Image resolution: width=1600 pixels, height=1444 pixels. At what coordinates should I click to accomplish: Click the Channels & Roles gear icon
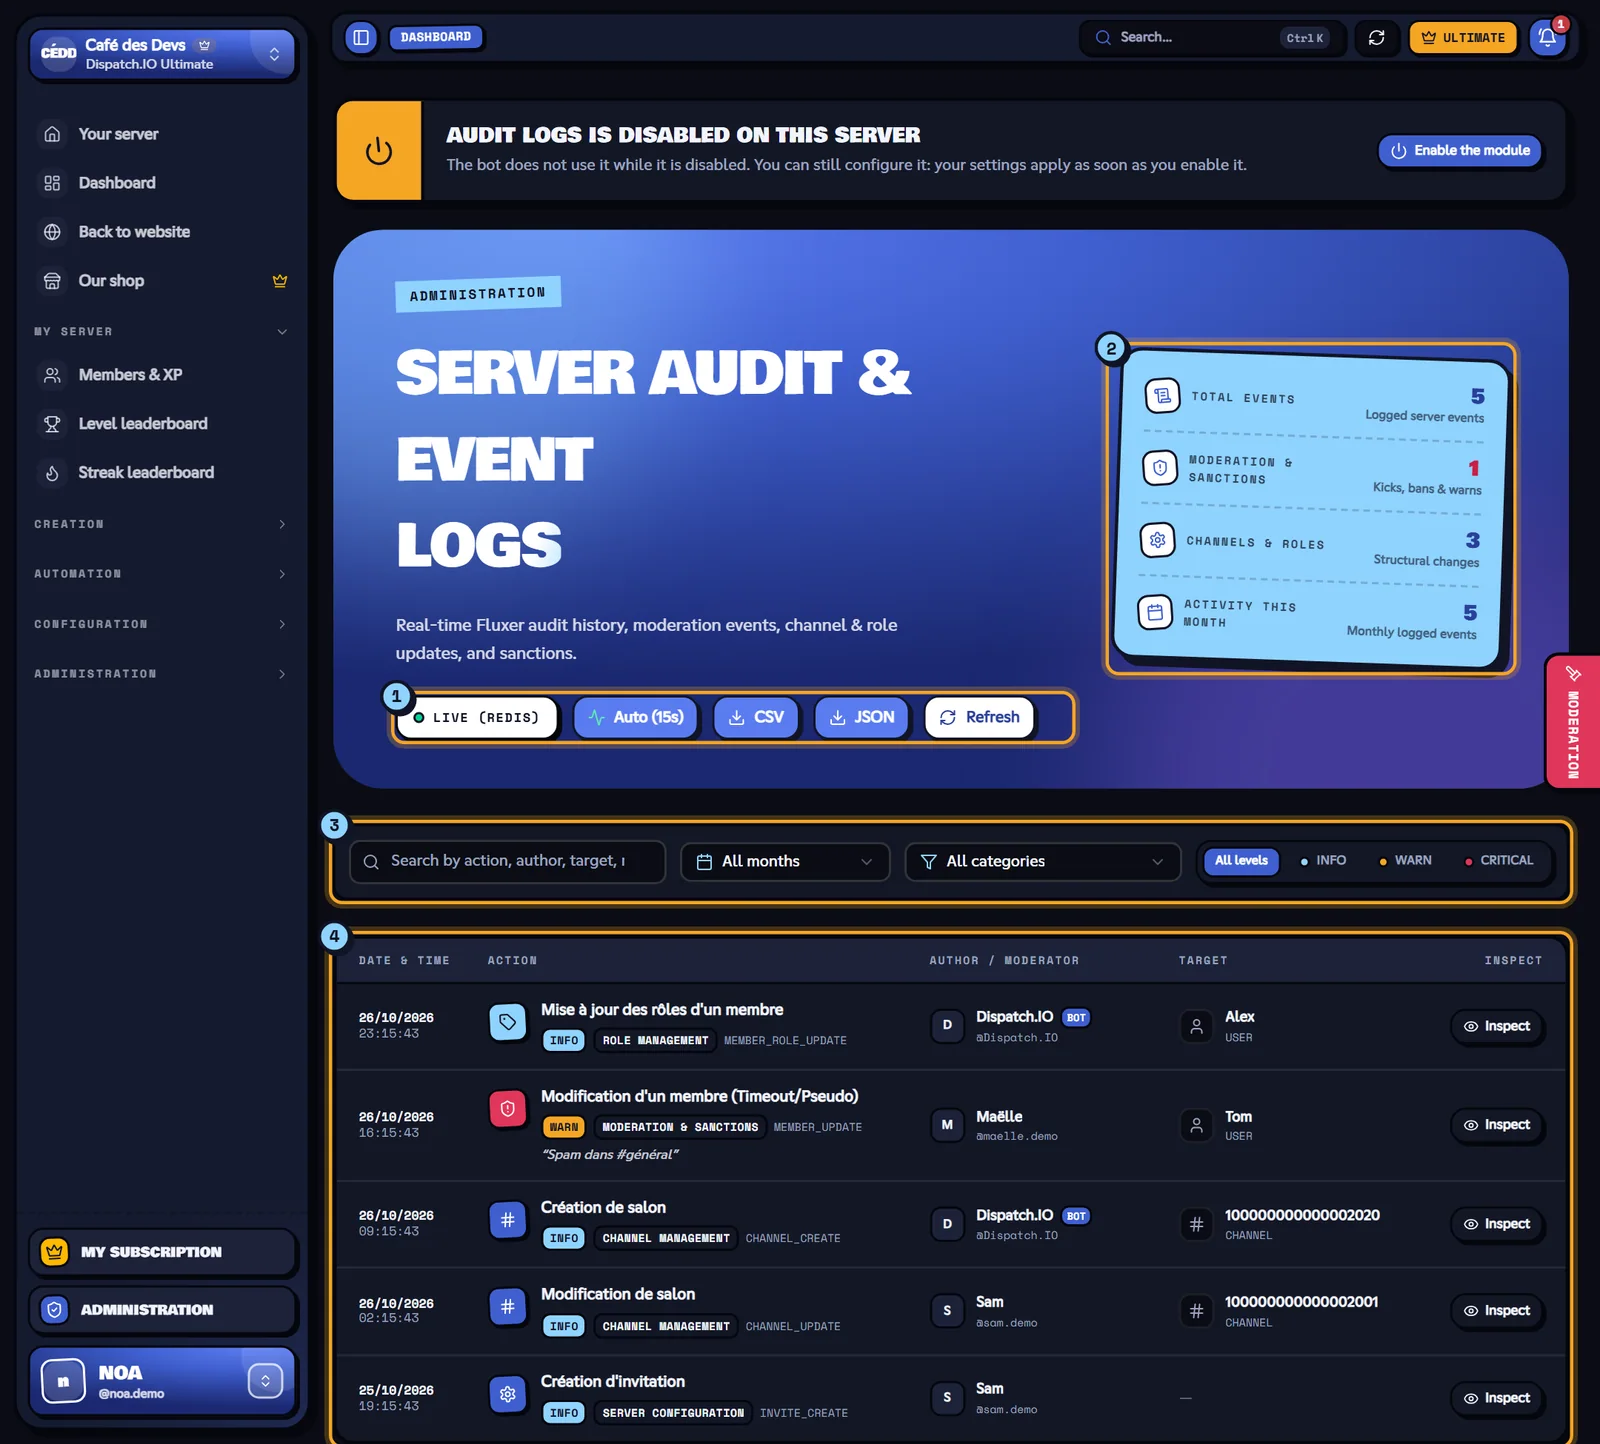tap(1157, 540)
